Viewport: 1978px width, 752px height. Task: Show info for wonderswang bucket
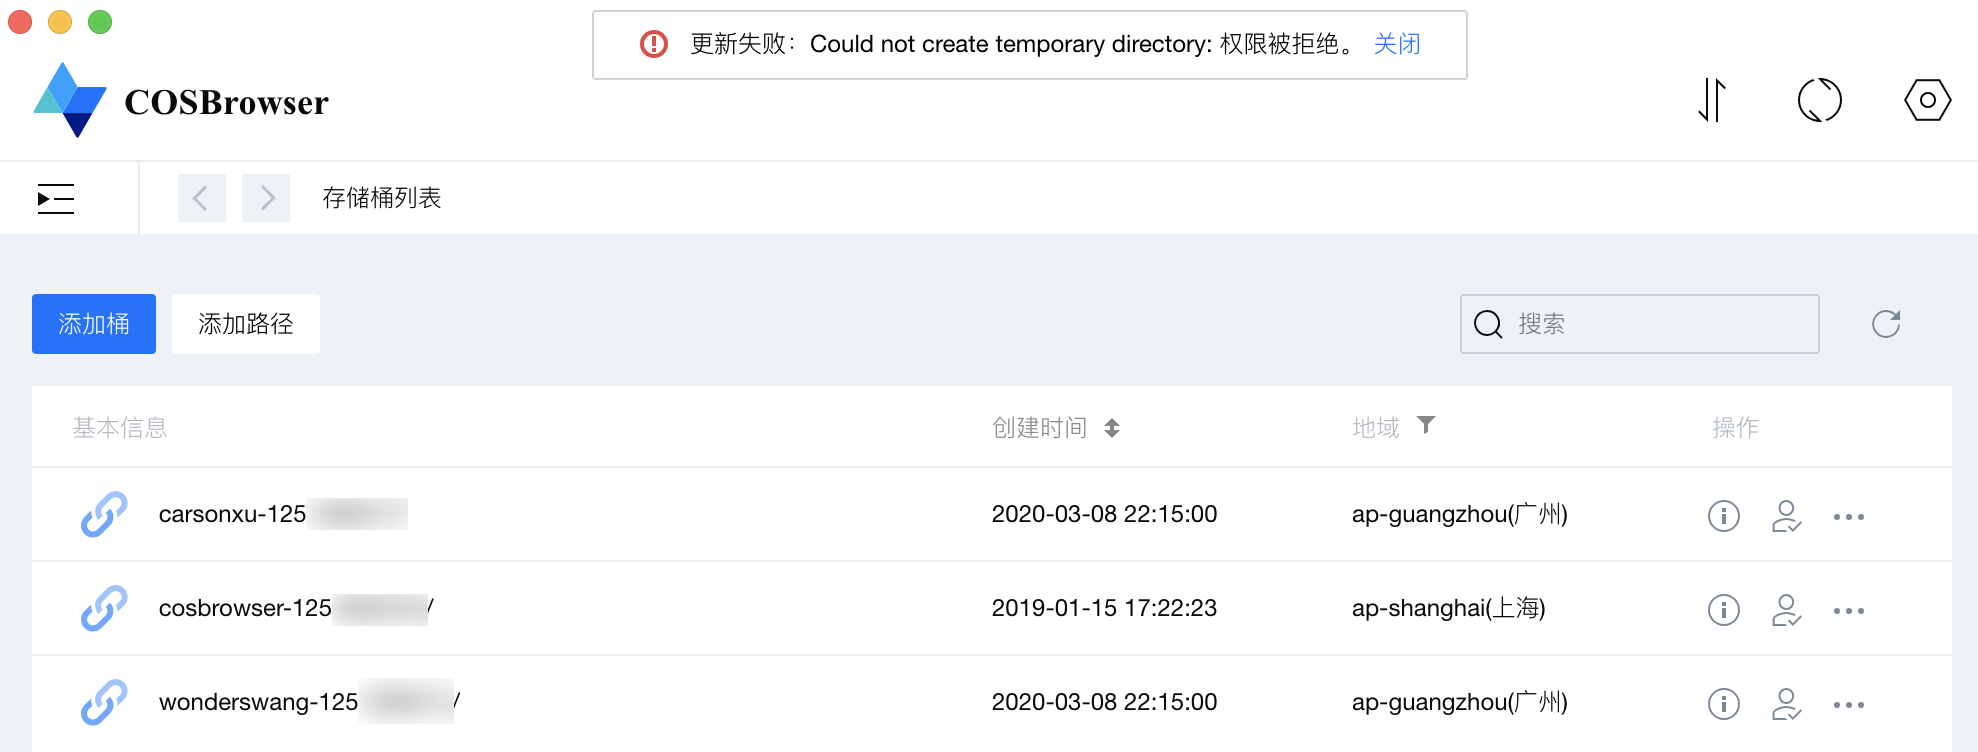(x=1724, y=704)
